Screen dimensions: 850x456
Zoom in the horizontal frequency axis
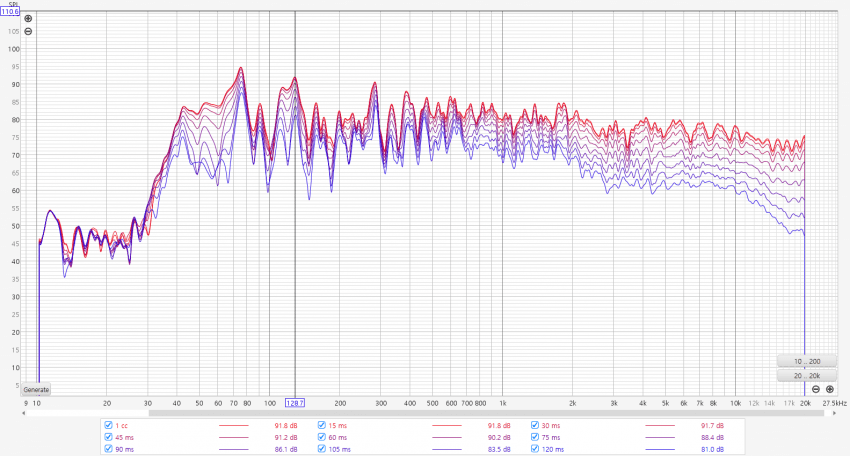tap(830, 389)
